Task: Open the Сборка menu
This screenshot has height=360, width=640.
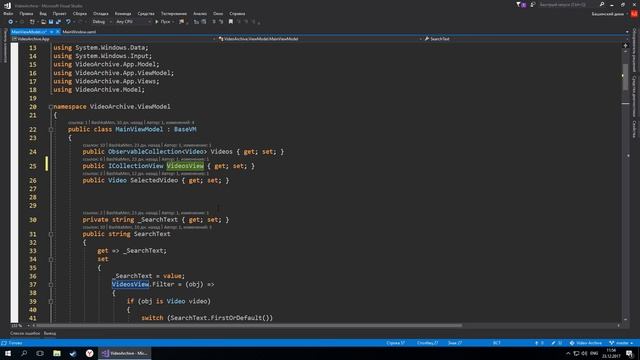Action: (x=80, y=13)
